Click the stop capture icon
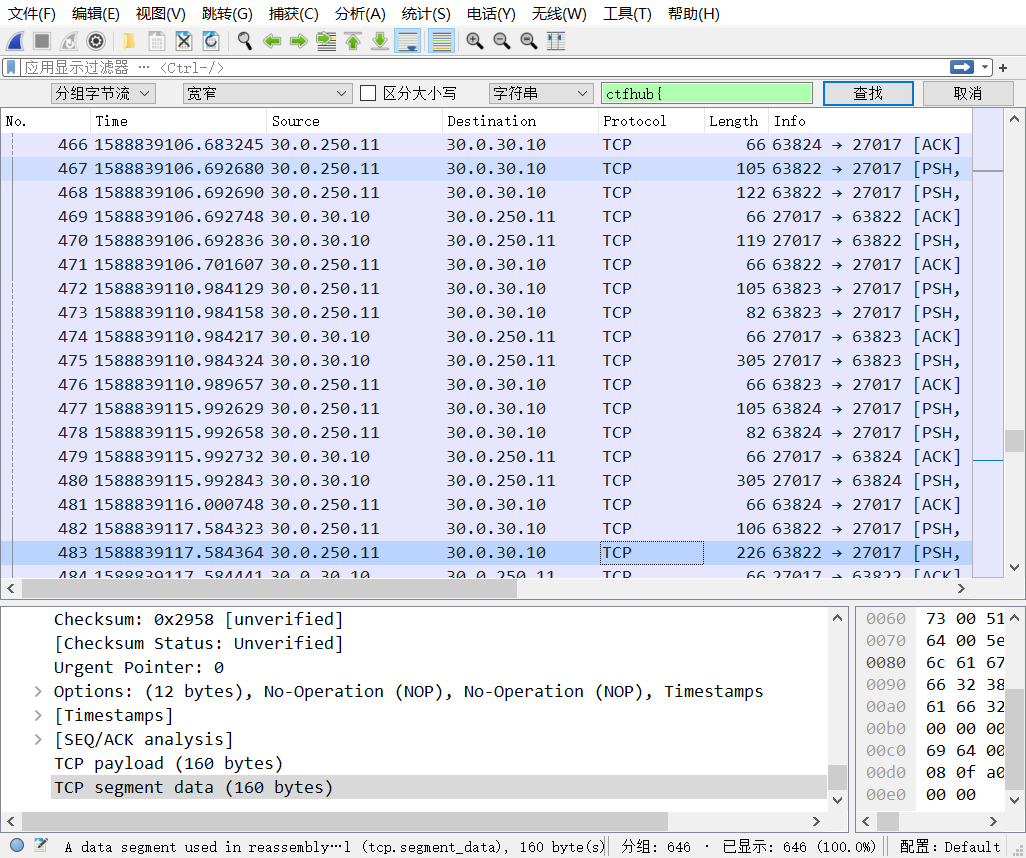 click(41, 40)
